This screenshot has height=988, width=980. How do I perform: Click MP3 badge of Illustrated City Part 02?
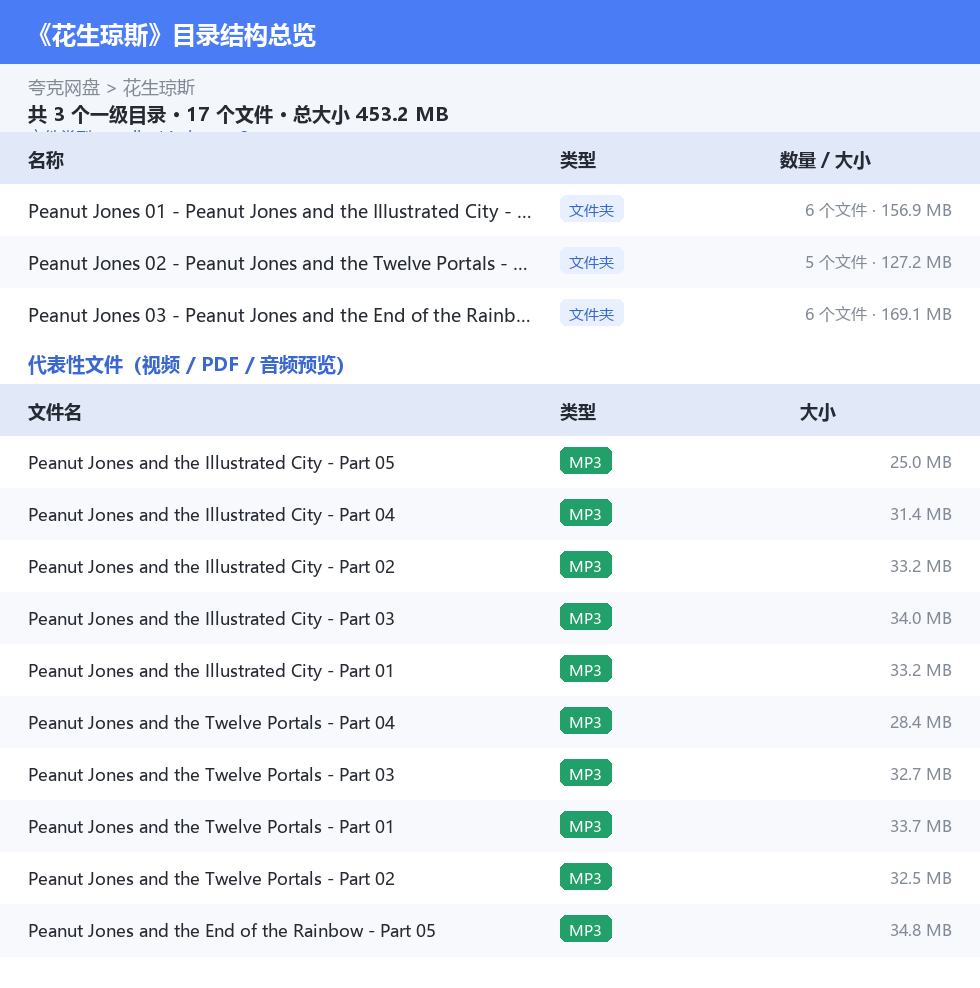pyautogui.click(x=585, y=565)
